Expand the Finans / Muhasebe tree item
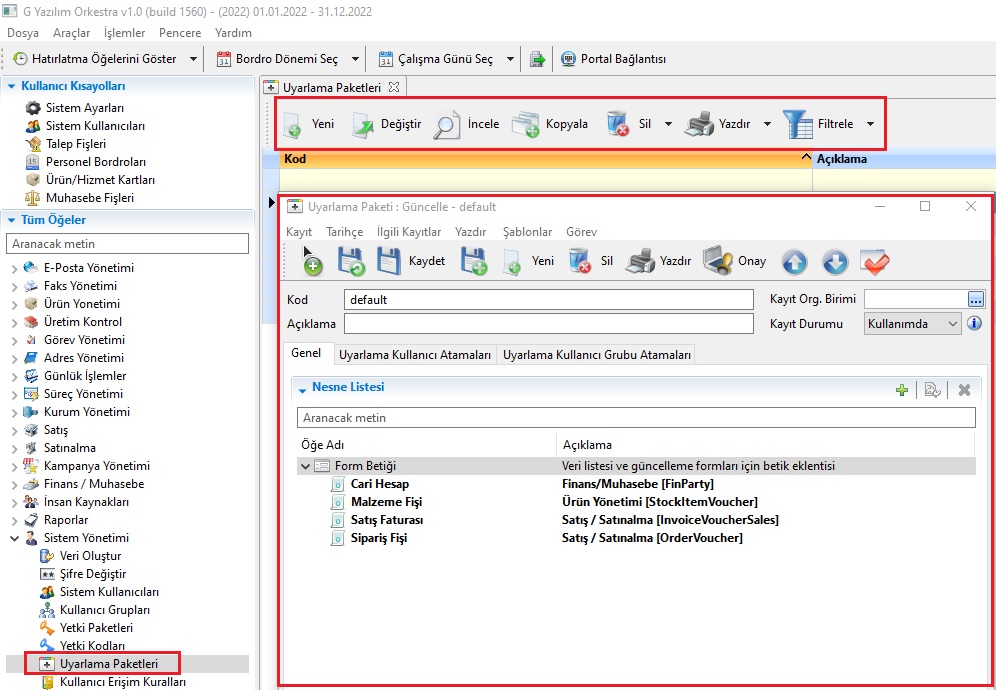This screenshot has height=690, width=996. (x=13, y=484)
